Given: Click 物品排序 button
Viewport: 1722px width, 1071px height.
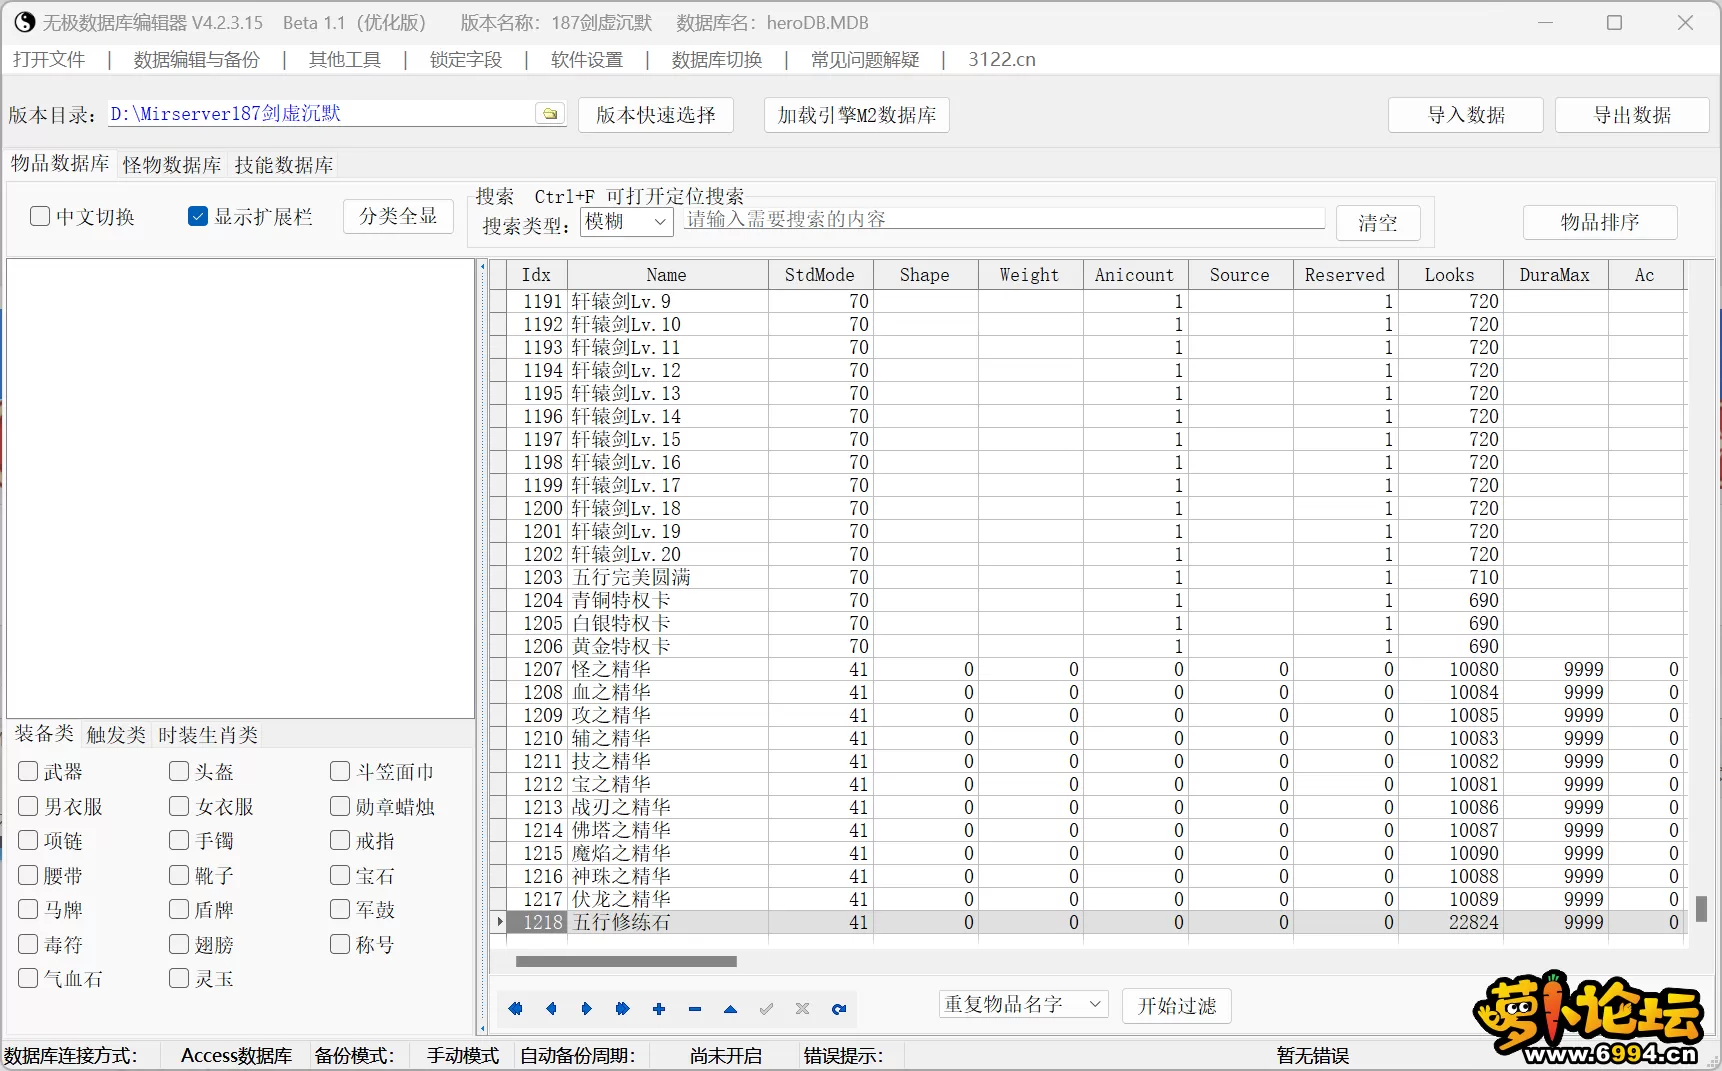Looking at the screenshot, I should point(1600,222).
